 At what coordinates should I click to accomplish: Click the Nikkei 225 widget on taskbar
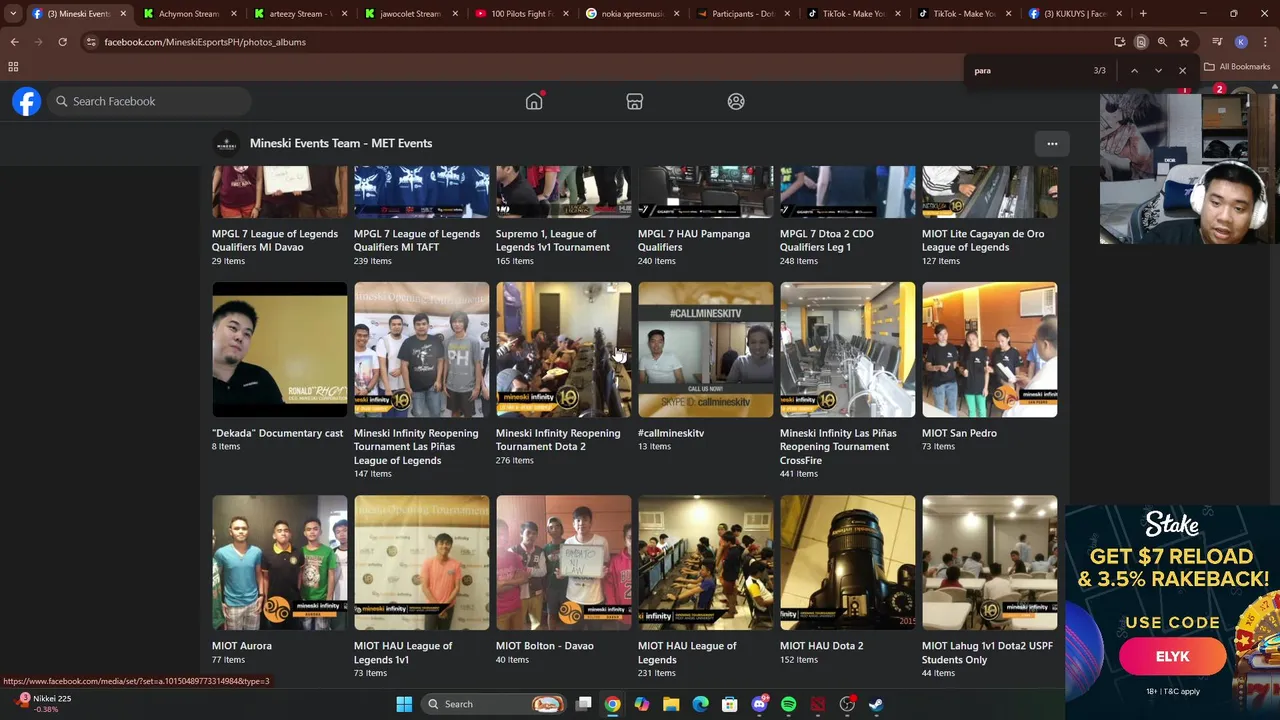click(x=44, y=703)
